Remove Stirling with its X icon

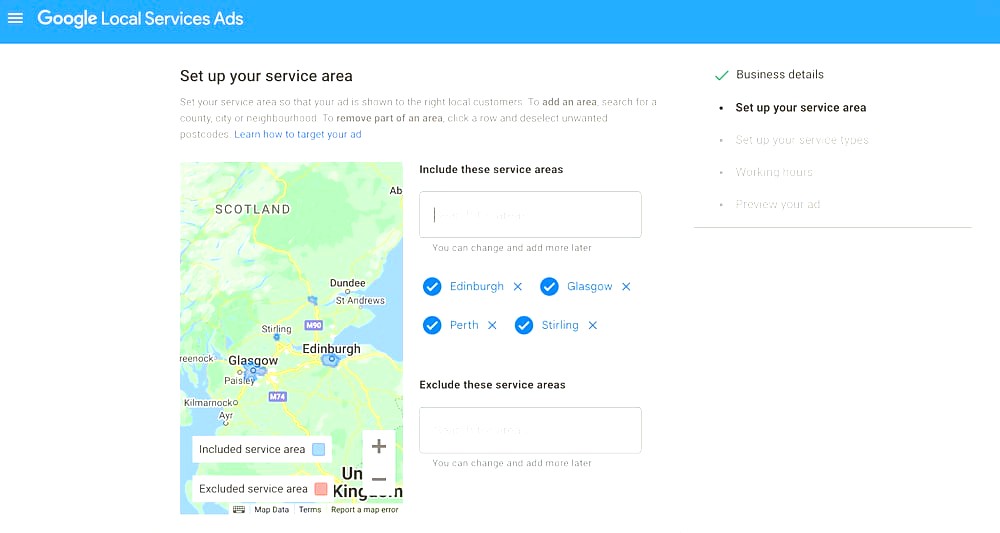[x=592, y=325]
